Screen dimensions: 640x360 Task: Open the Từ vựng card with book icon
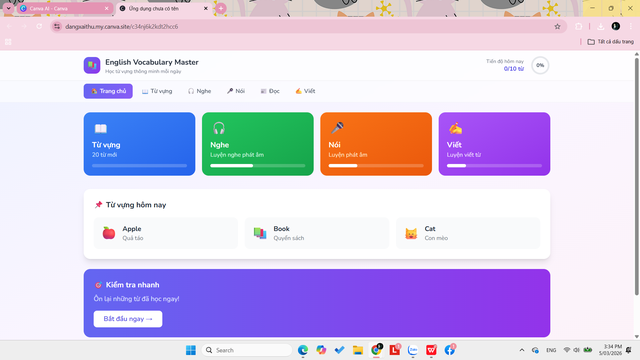click(140, 144)
